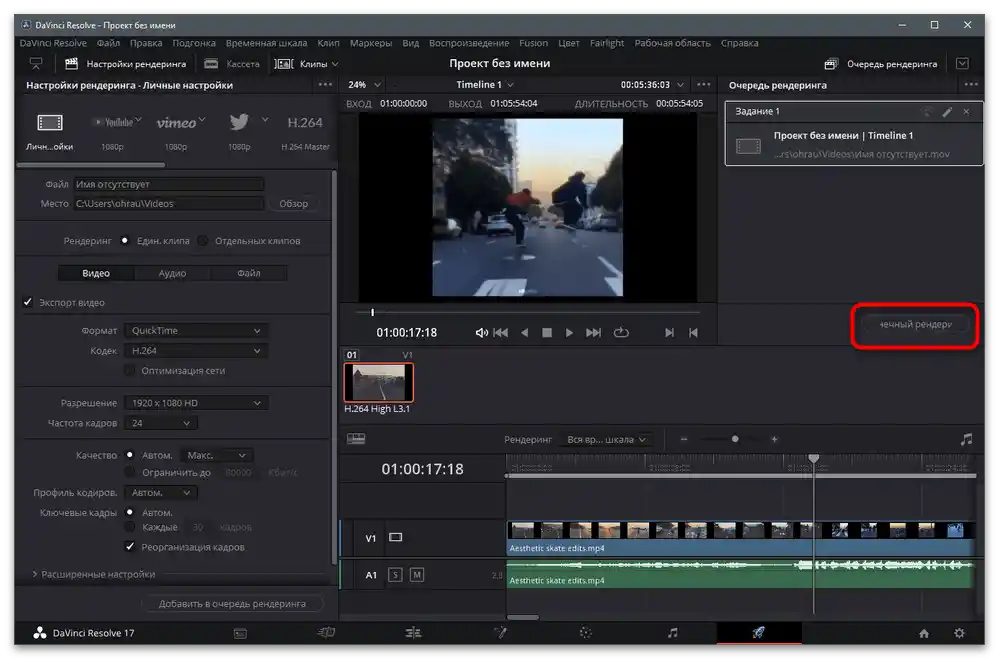Remove Задание 1 from the render queue
Viewport: 999px width, 659px height.
pyautogui.click(x=967, y=112)
